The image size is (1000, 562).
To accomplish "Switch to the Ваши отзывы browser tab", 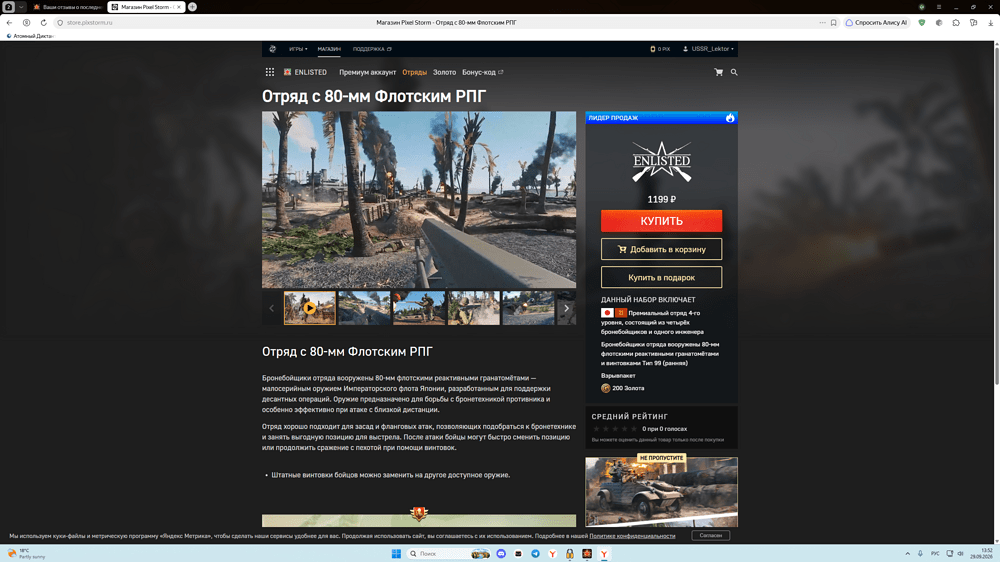I will point(67,7).
